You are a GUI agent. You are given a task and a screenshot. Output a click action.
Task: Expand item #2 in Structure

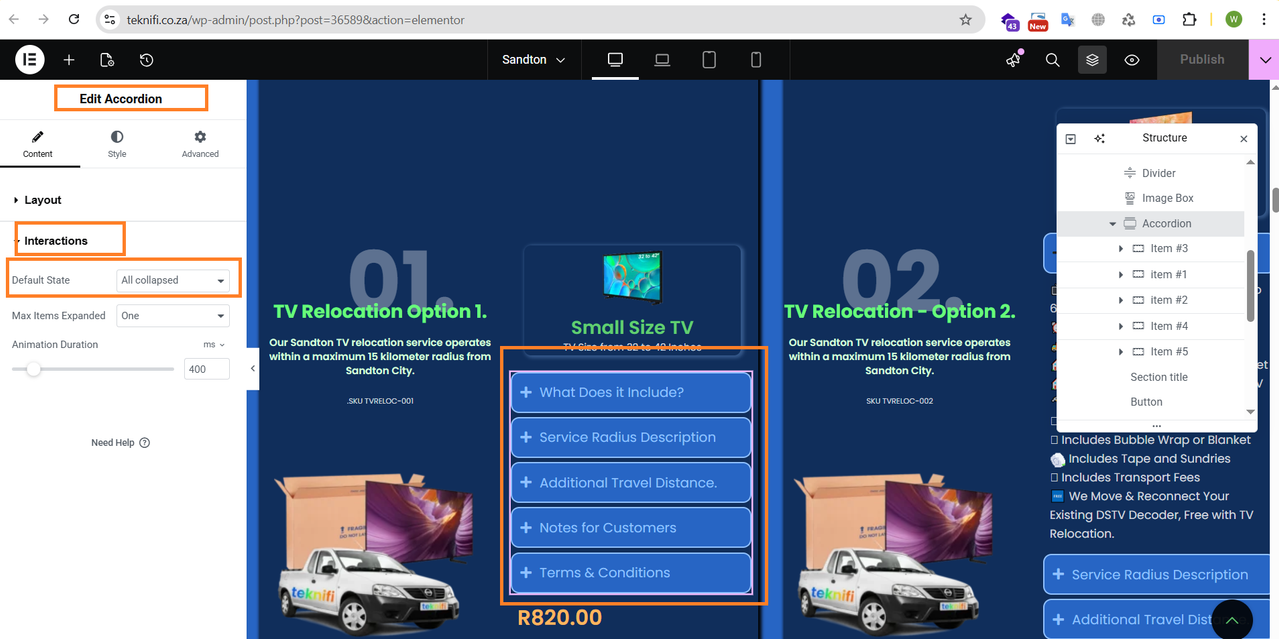point(1120,301)
